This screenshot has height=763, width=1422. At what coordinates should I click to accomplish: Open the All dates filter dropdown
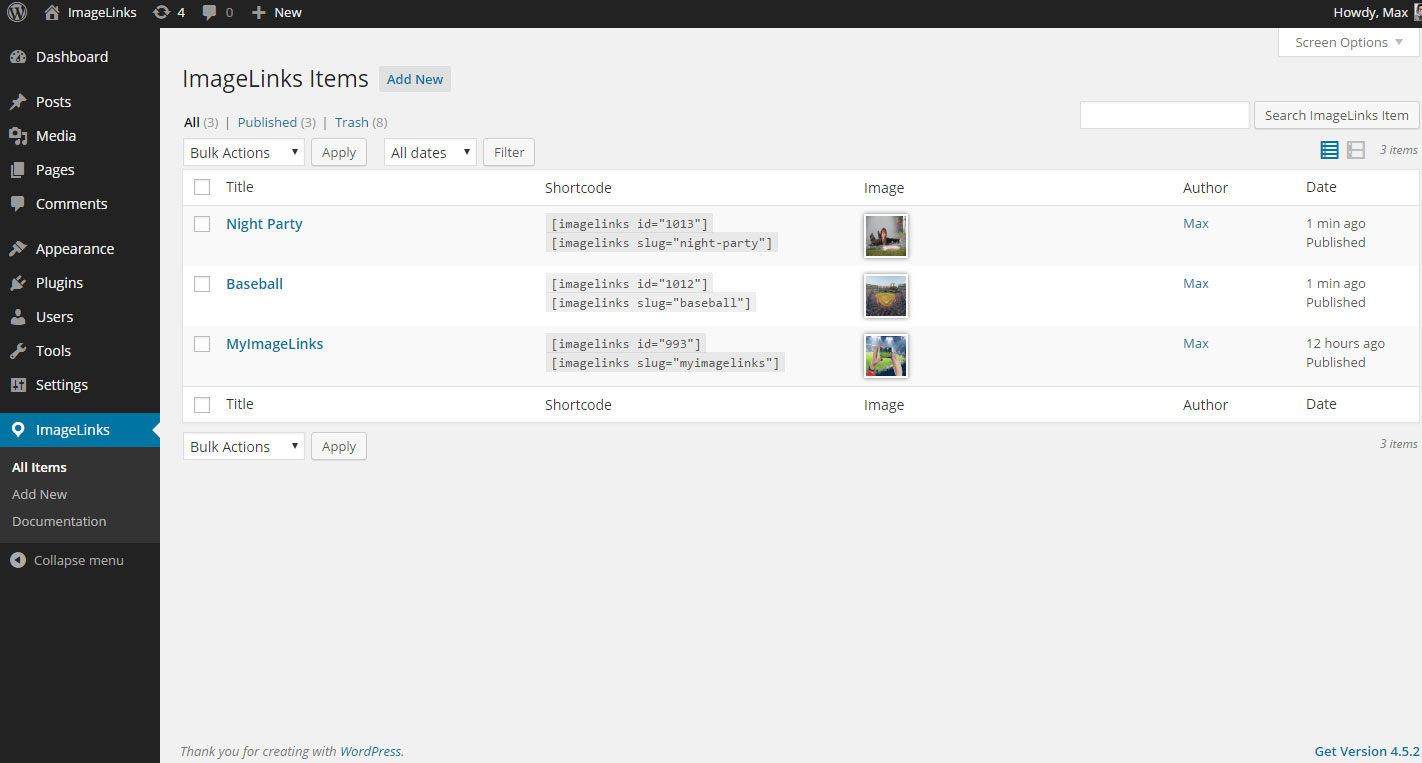tap(430, 152)
